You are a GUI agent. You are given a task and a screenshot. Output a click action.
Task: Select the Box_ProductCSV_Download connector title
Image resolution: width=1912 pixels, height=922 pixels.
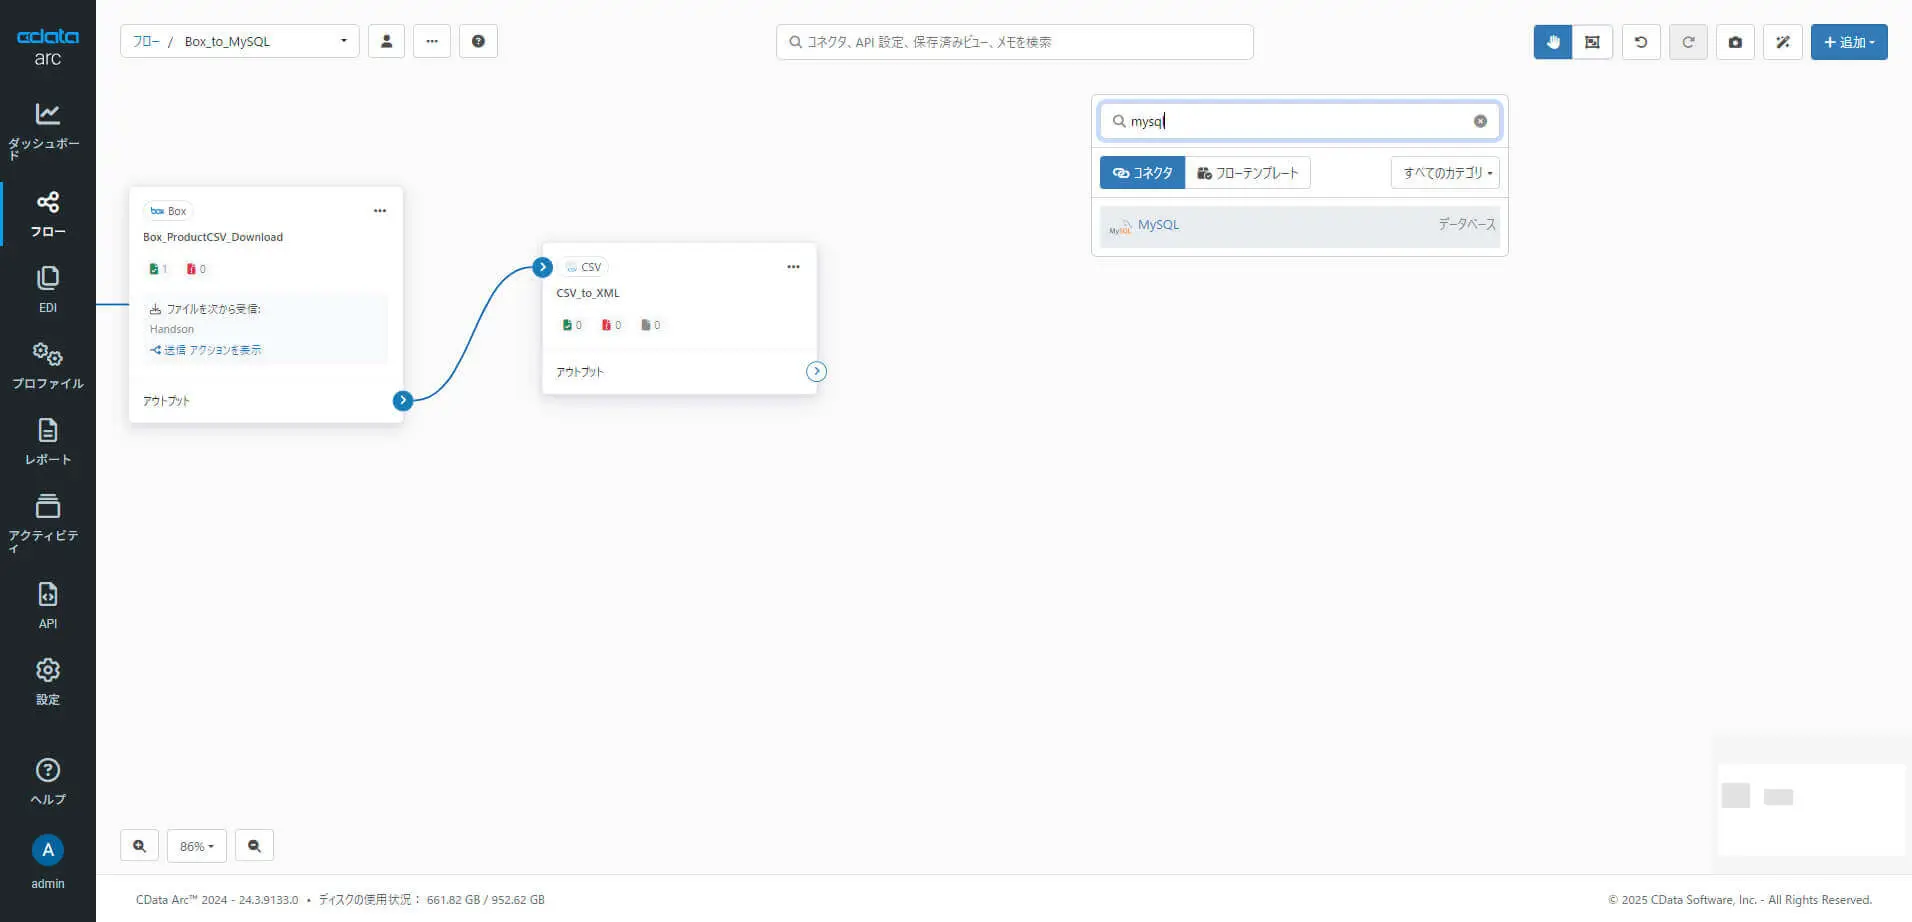[x=213, y=237]
